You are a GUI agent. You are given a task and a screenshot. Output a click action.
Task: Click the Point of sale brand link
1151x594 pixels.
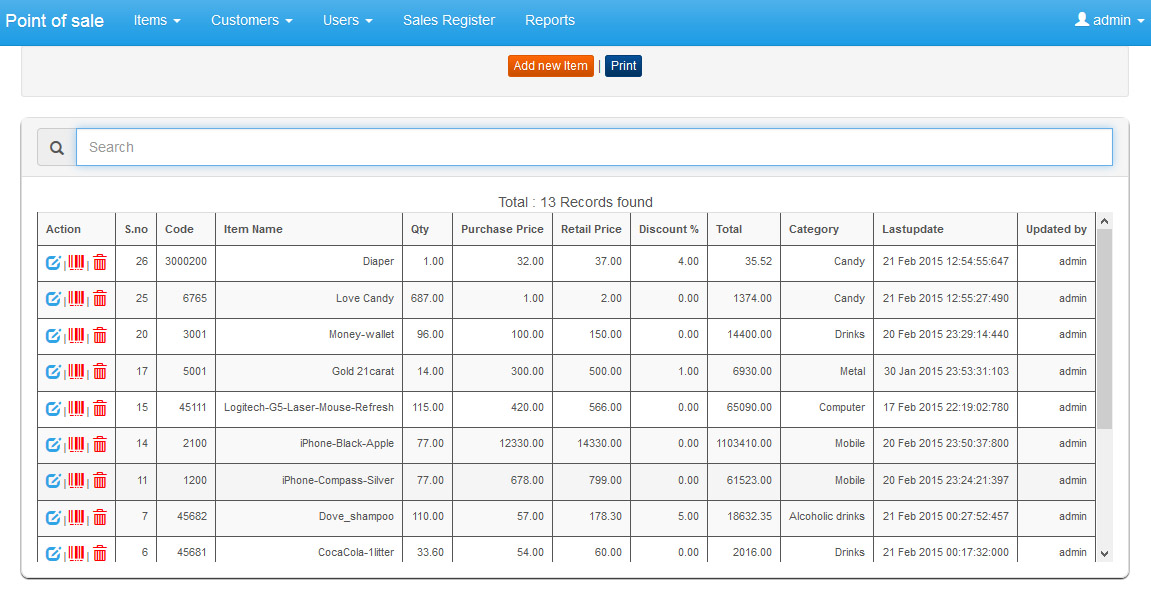tap(54, 21)
